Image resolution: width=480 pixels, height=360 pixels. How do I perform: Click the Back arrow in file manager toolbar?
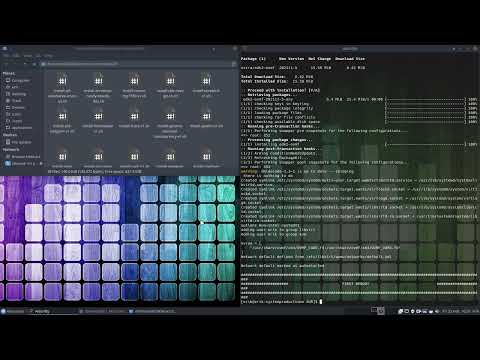[6, 64]
